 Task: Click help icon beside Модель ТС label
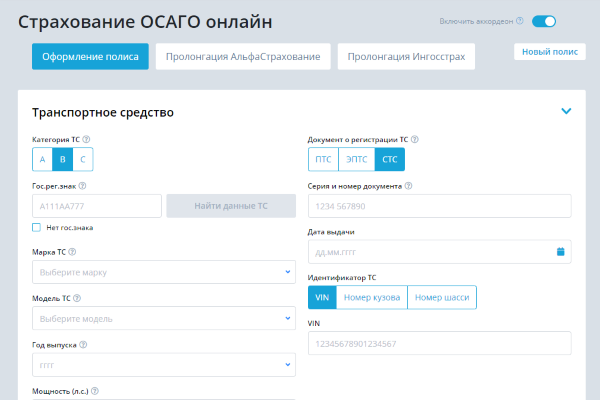[77, 298]
